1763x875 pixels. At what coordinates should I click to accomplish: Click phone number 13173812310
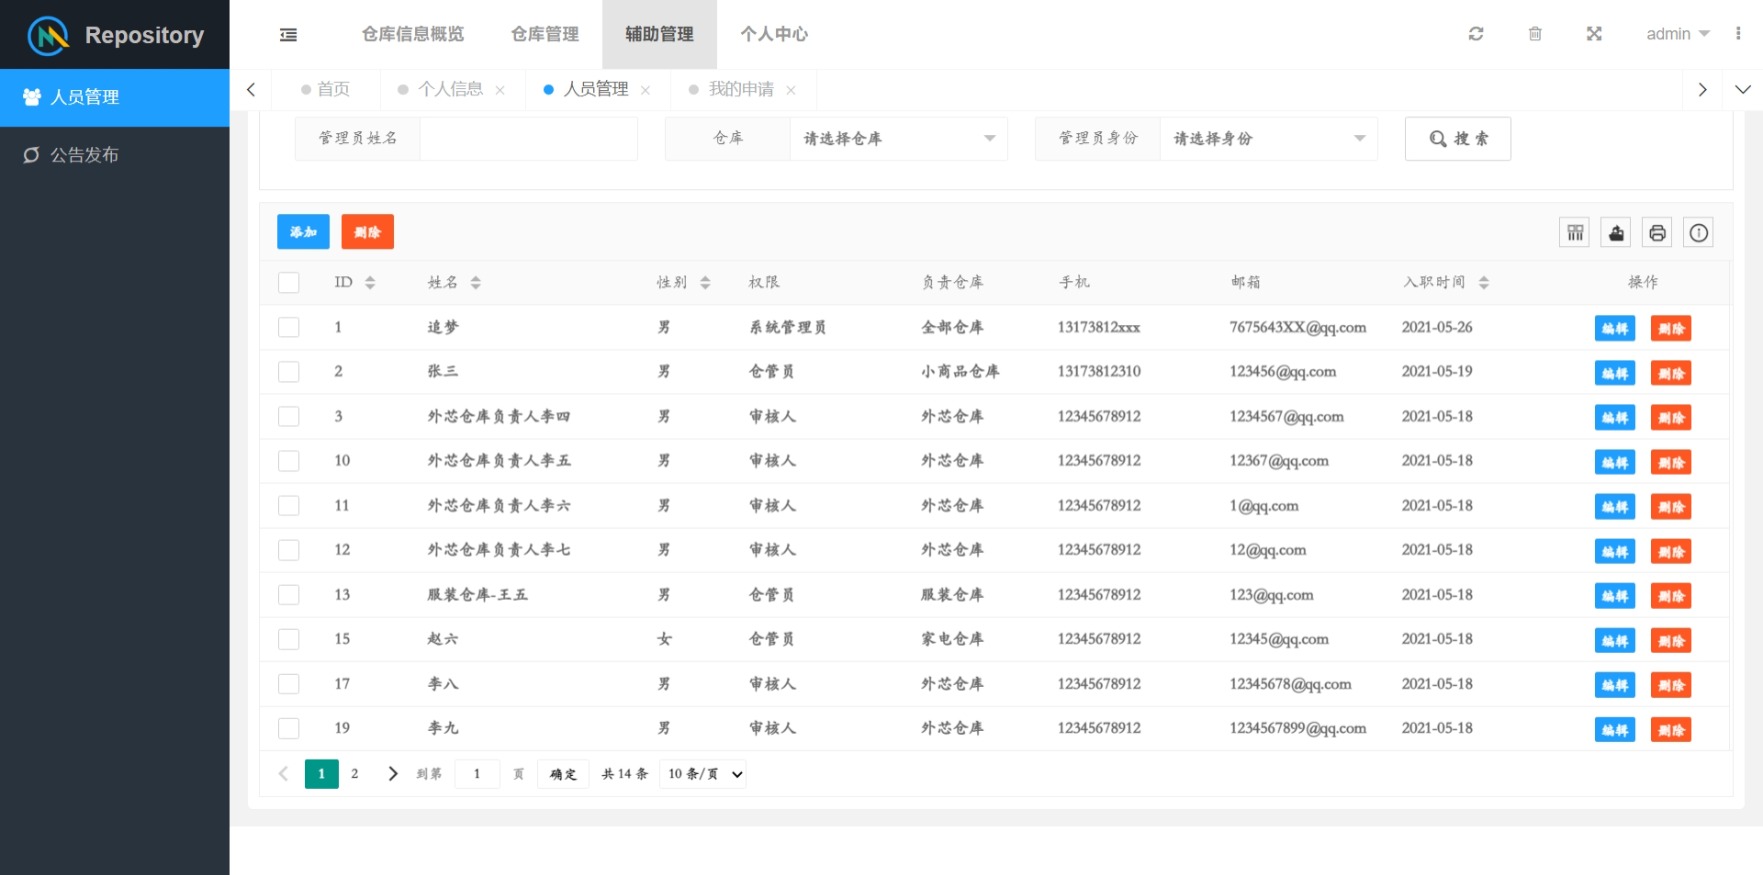[1099, 372]
